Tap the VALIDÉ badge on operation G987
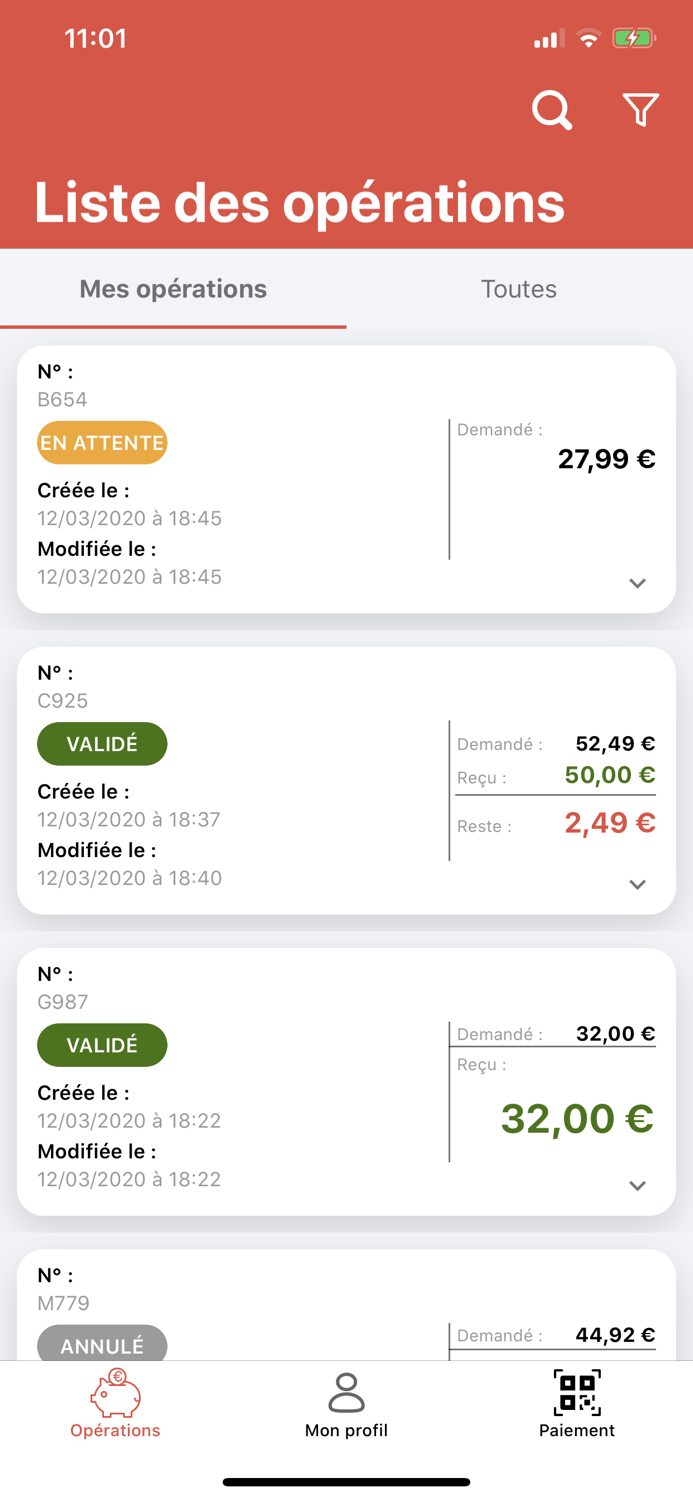The width and height of the screenshot is (693, 1500). click(102, 1045)
